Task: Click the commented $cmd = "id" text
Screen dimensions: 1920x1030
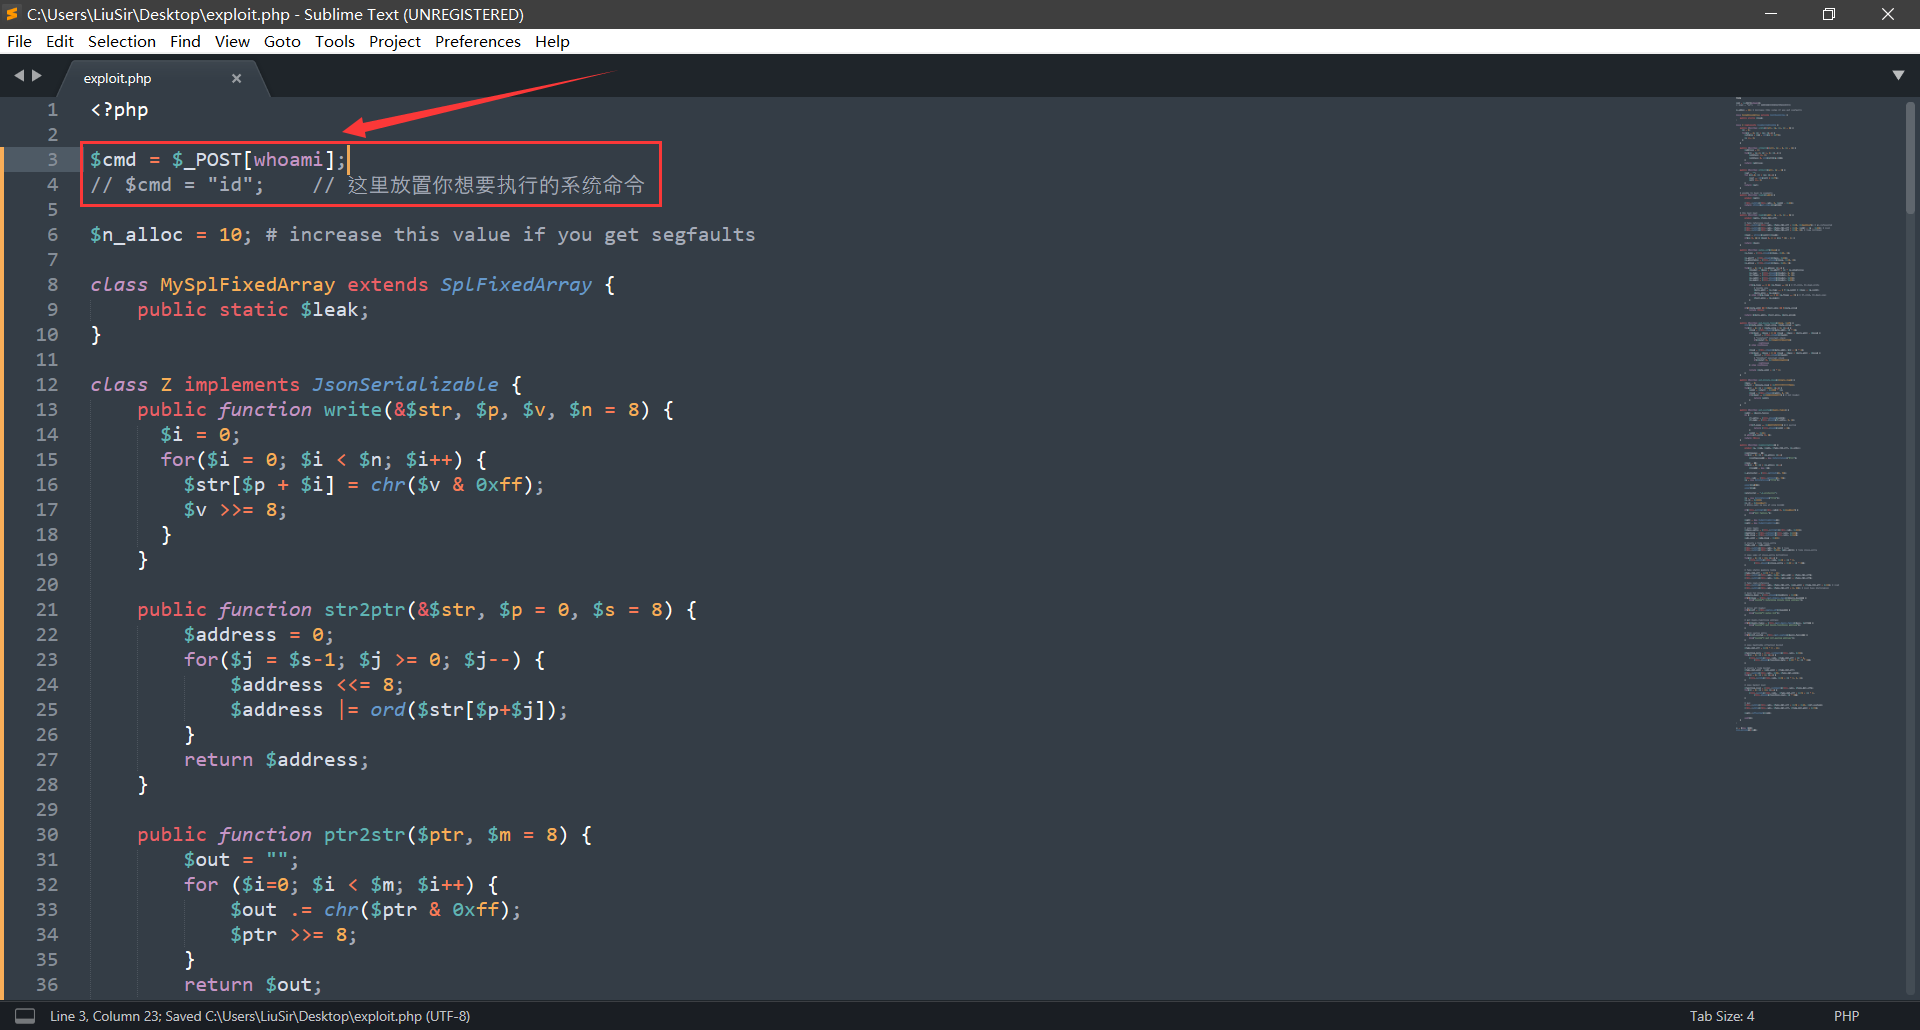Action: pos(177,185)
